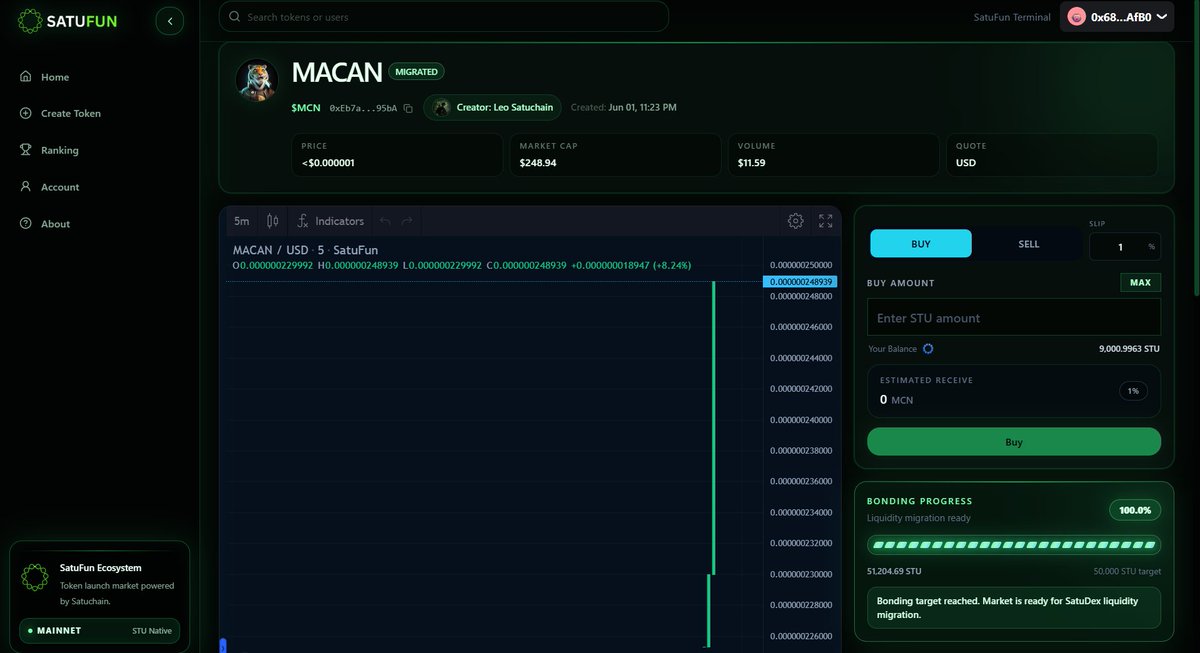Click the Create Token plus icon
This screenshot has height=653, width=1200.
point(26,113)
